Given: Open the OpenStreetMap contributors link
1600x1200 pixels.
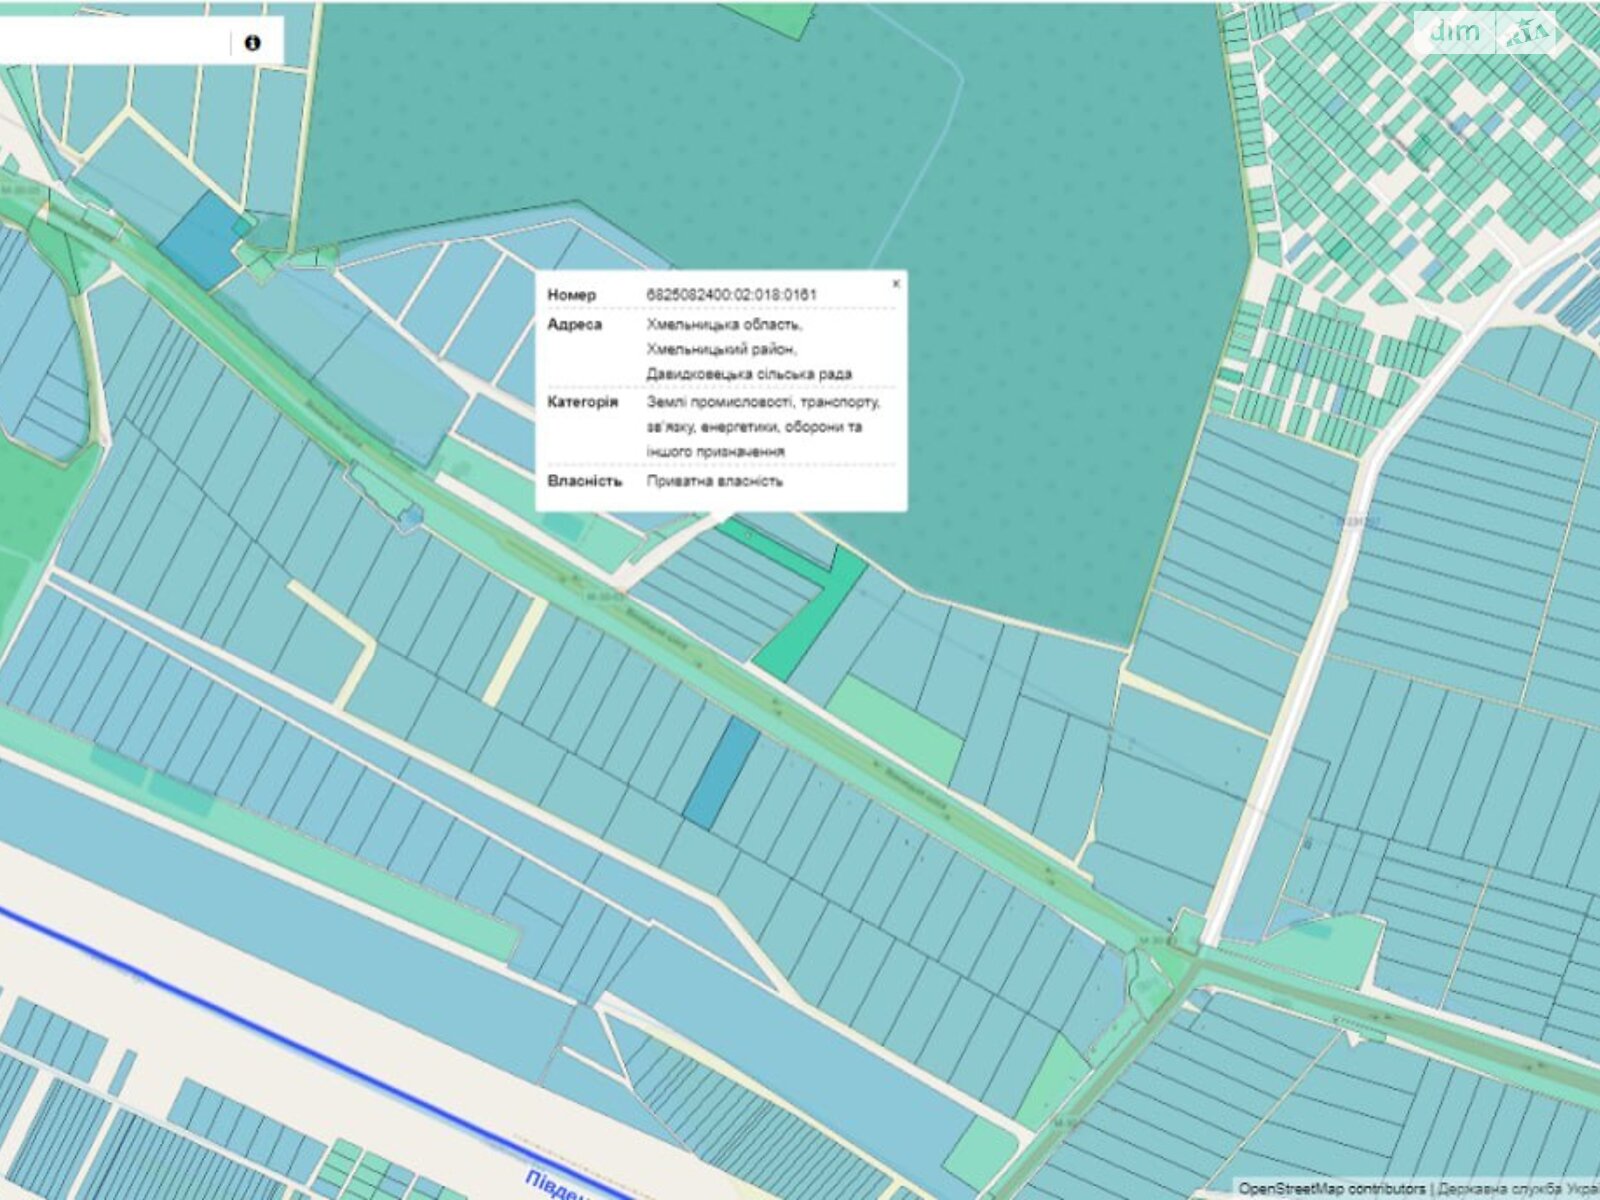Looking at the screenshot, I should [1331, 1188].
